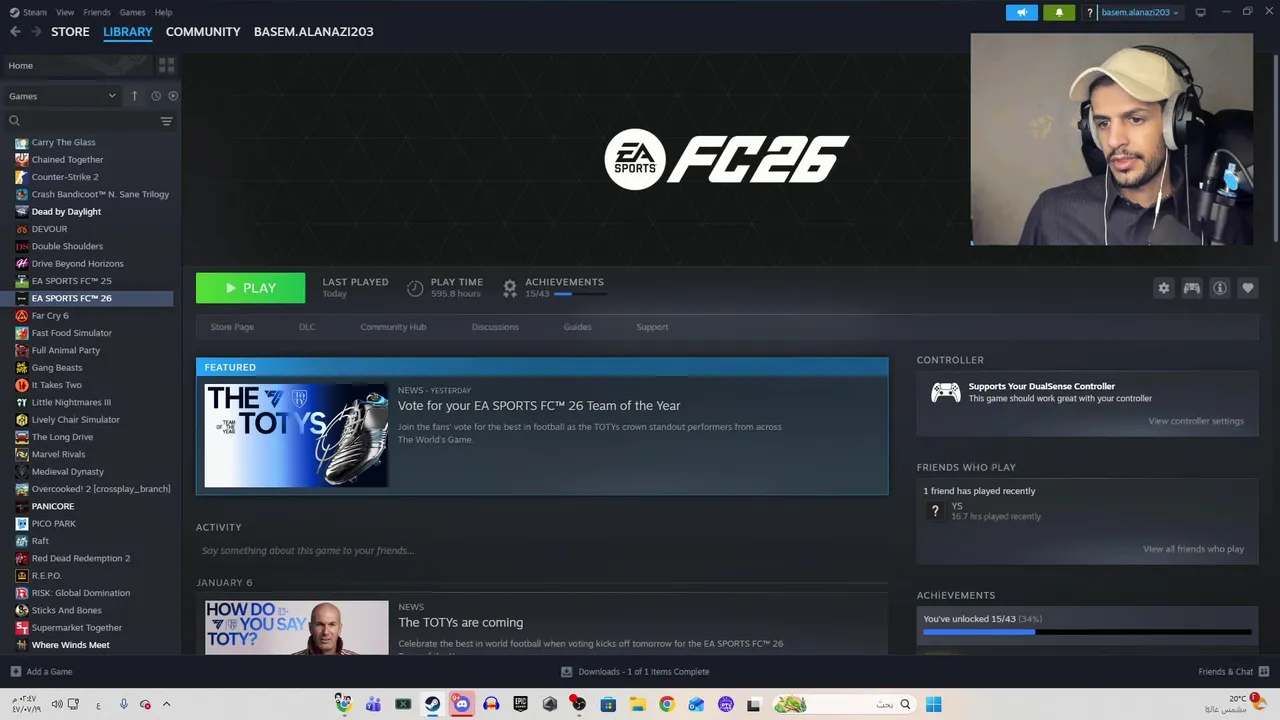Click View all friends who play
The height and width of the screenshot is (720, 1280).
(x=1193, y=549)
